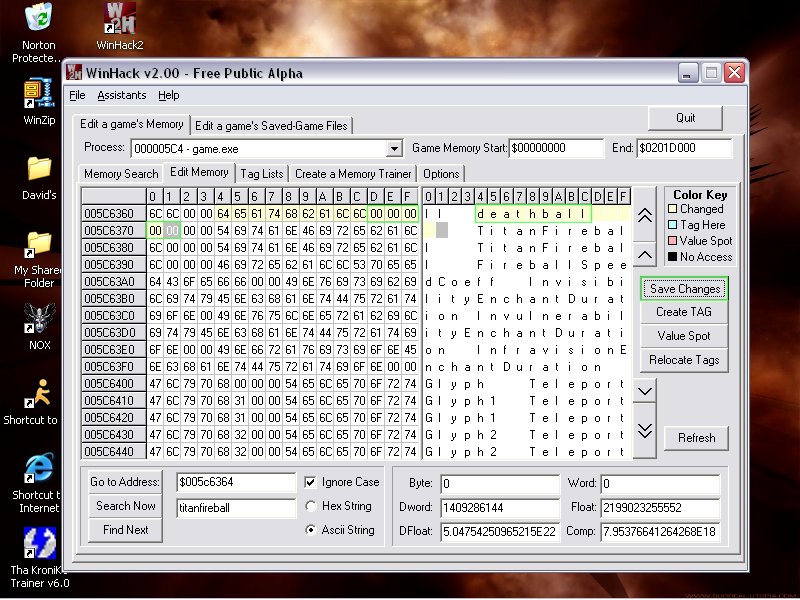Jump up a page with double up arrow
Image resolution: width=800 pixels, height=600 pixels.
coord(644,215)
